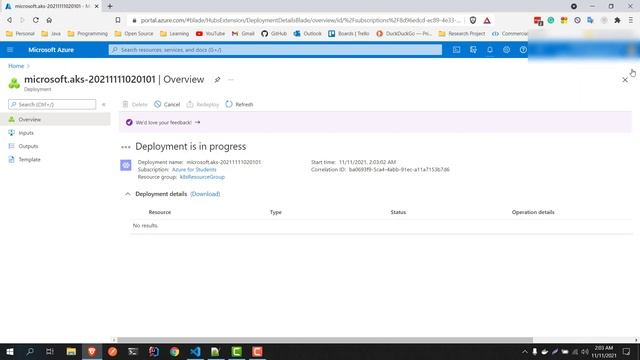Click the Redeploy toolbar button
640x360 pixels.
[202, 104]
